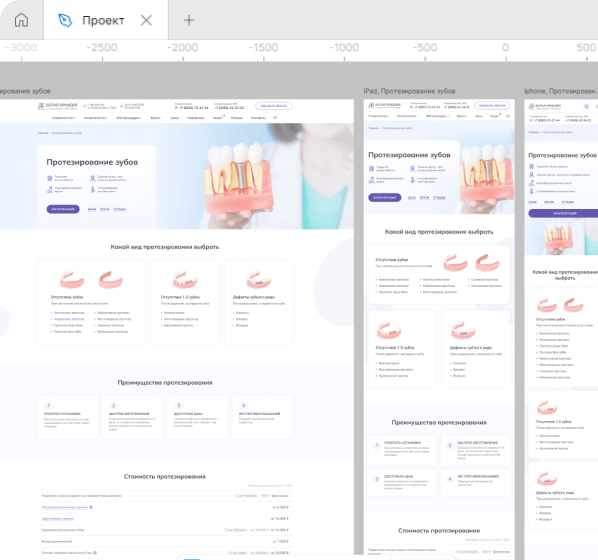Expand SPA-процедуры dropdown in iPad frame navigation

tap(437, 116)
